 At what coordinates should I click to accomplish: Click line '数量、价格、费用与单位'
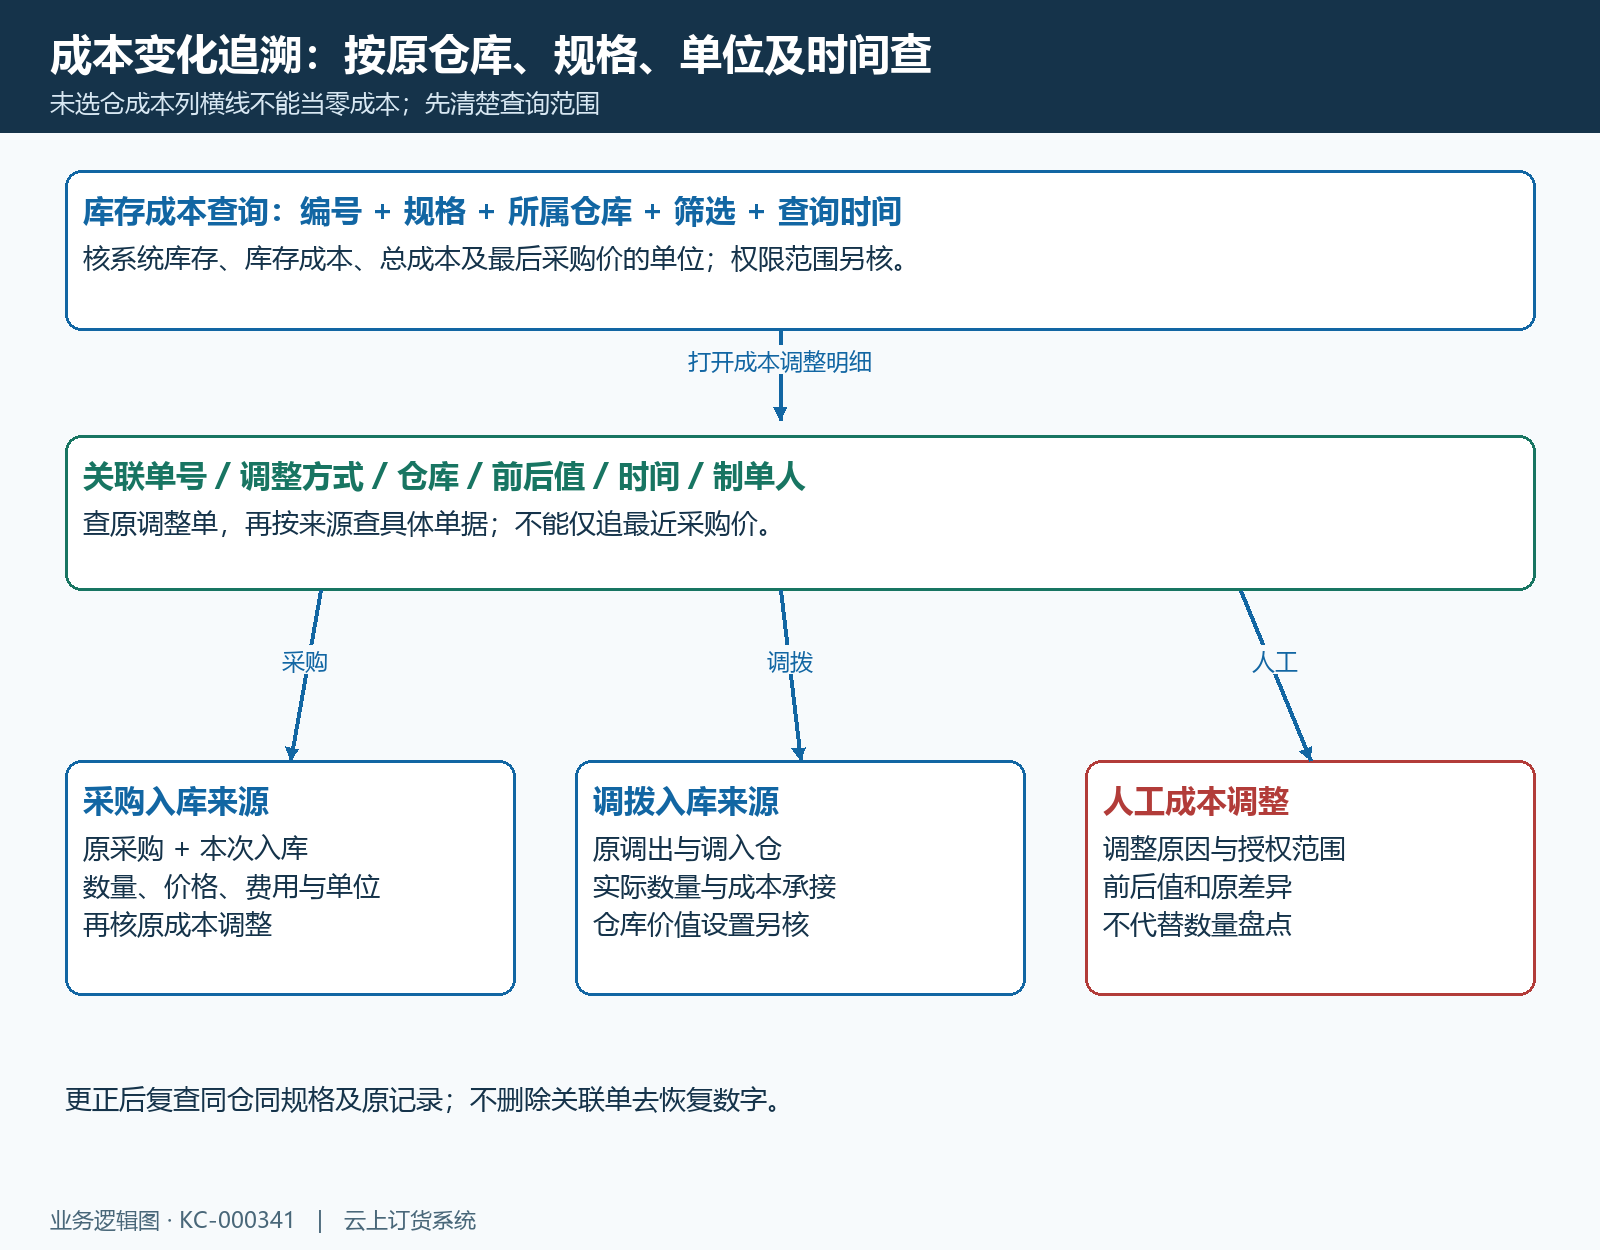(x=232, y=887)
